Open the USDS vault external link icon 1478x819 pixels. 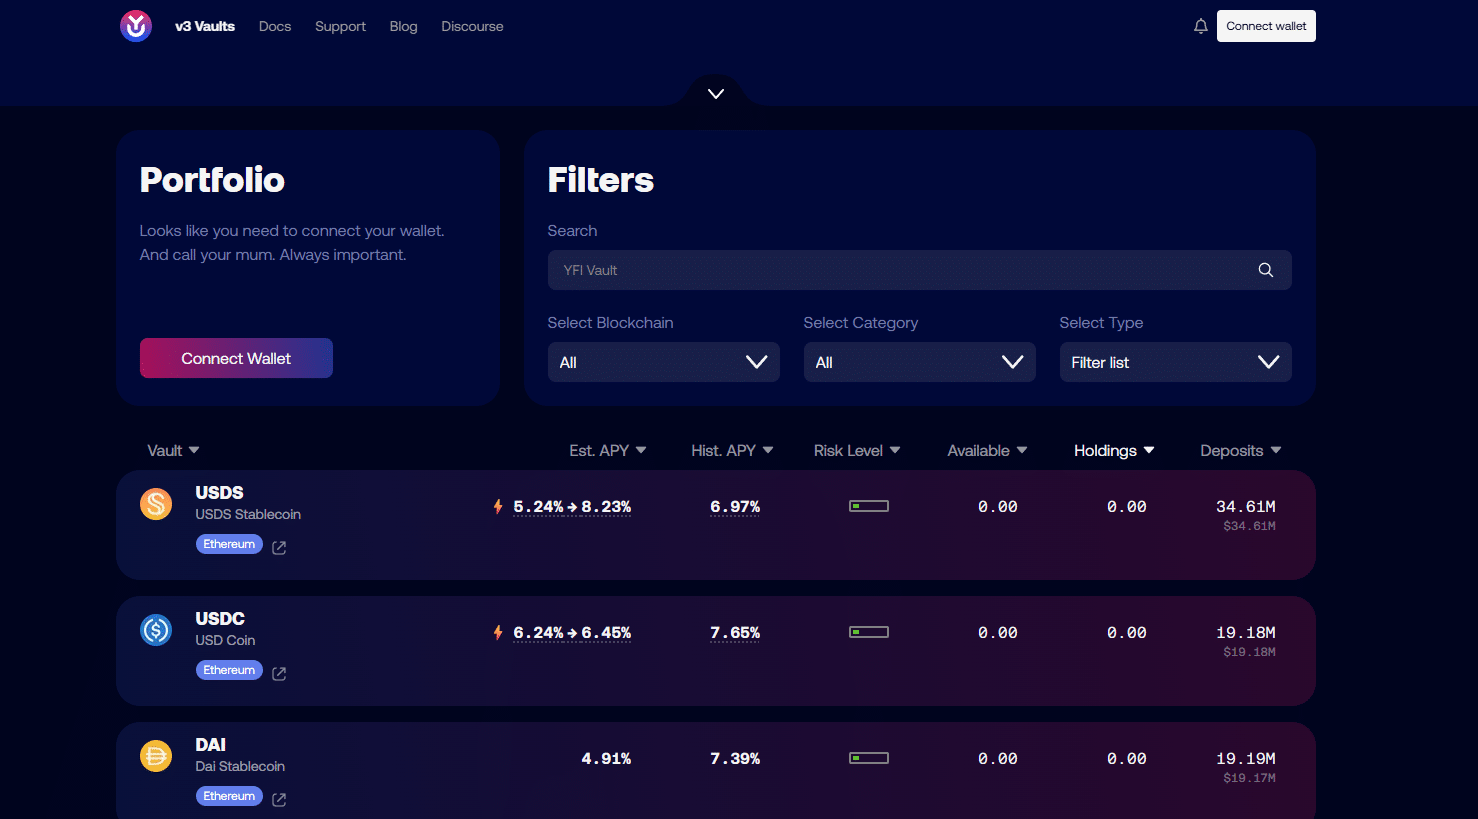(279, 548)
